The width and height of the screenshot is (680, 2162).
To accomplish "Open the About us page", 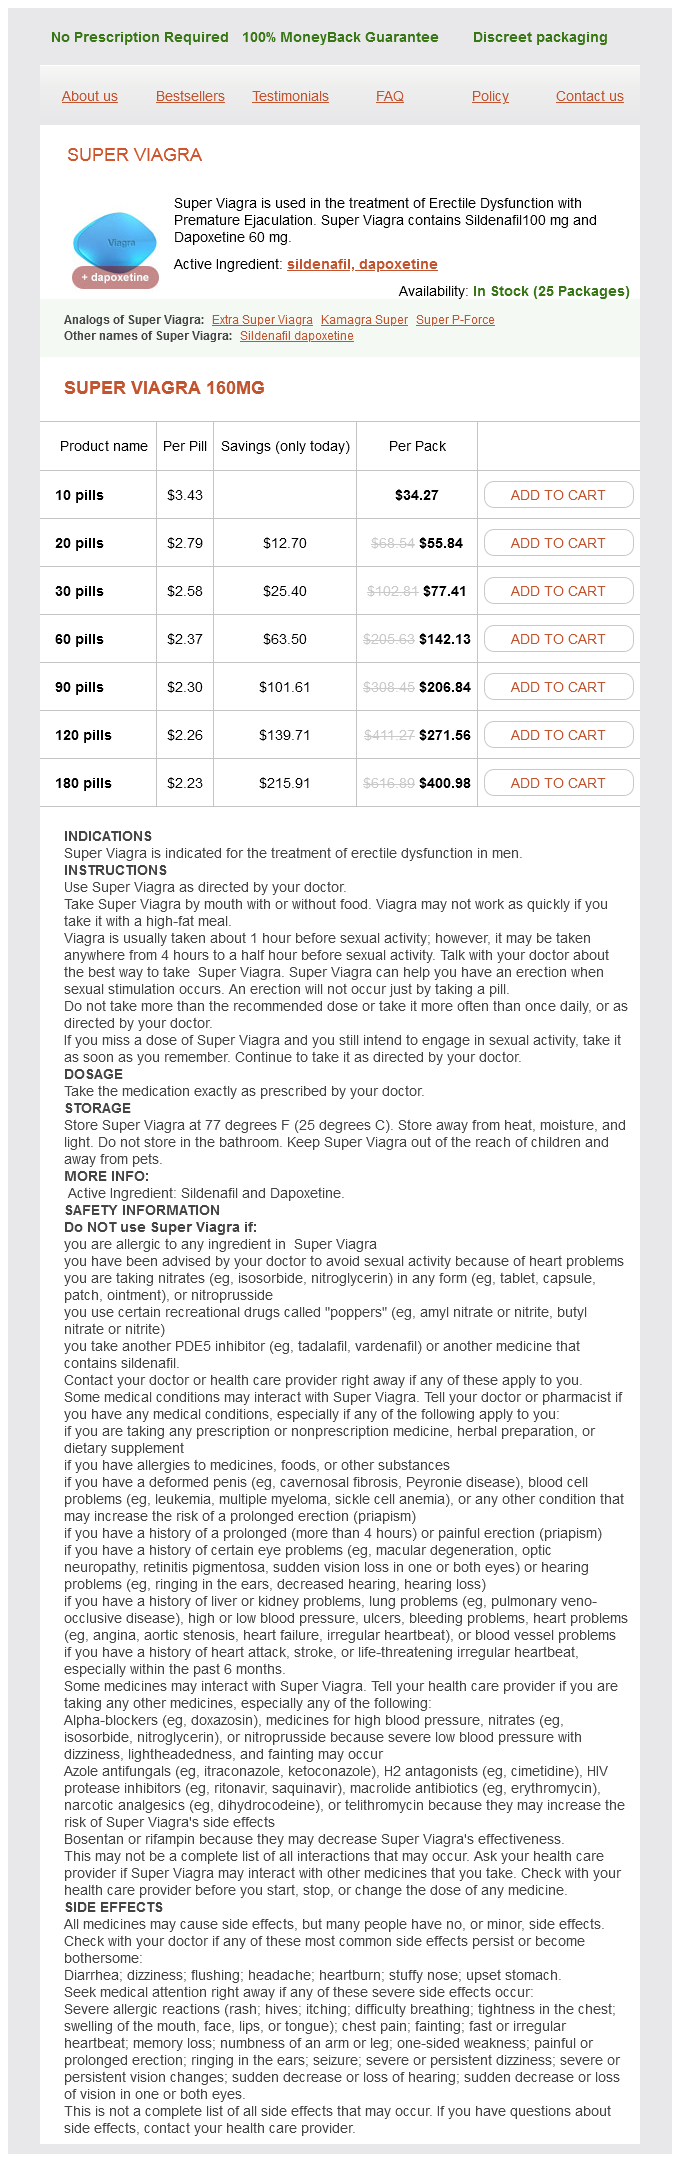I will click(90, 96).
